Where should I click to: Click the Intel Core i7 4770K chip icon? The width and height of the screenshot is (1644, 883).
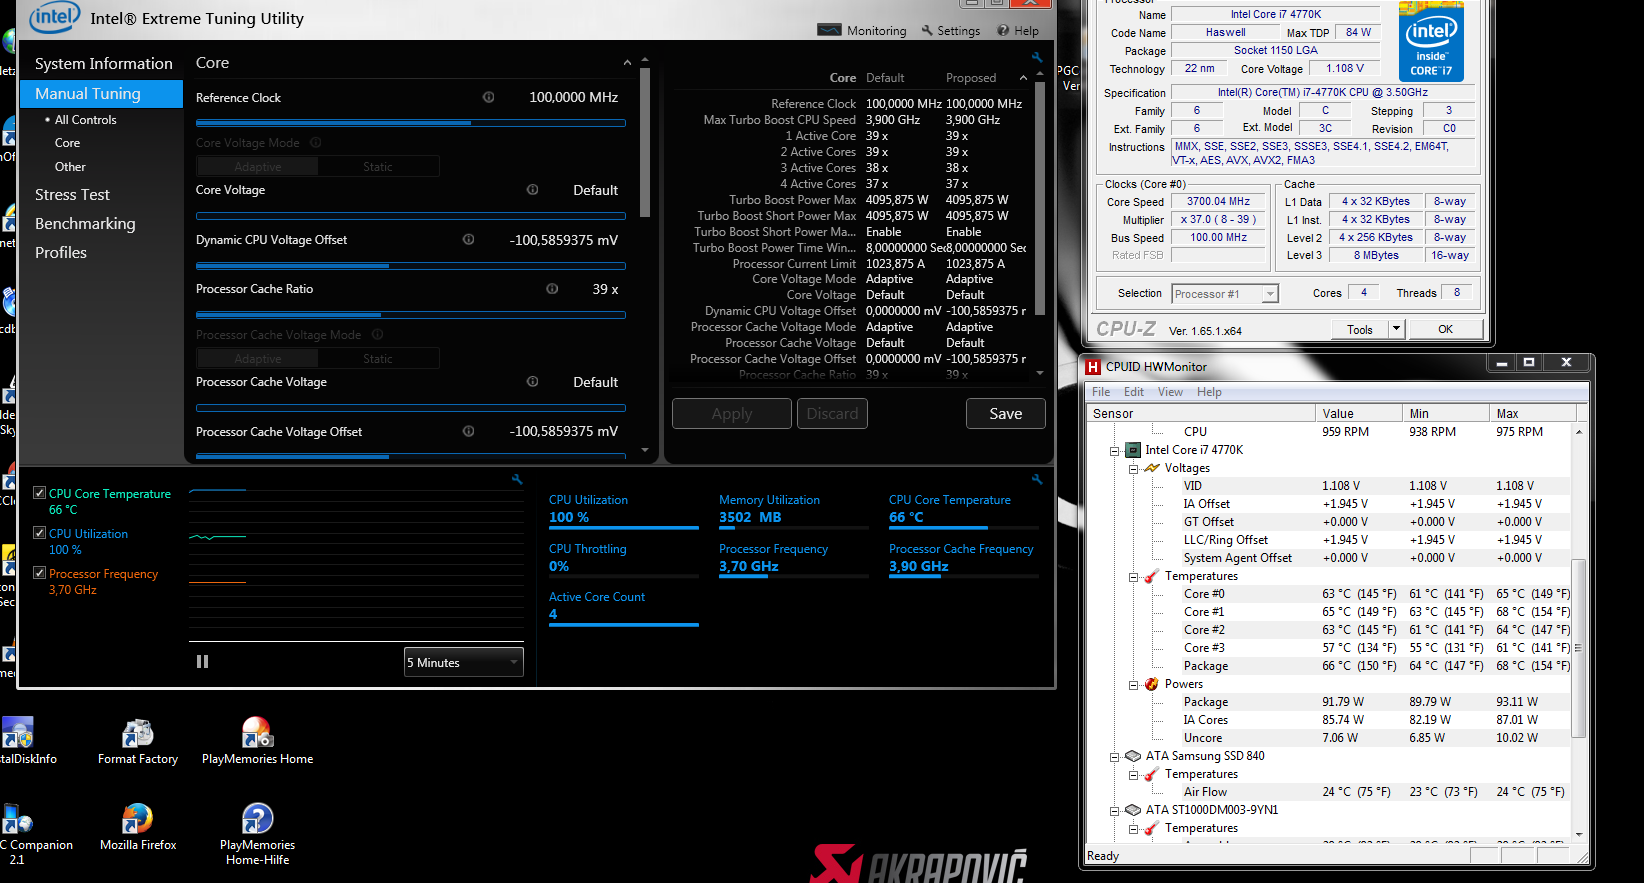[1133, 450]
